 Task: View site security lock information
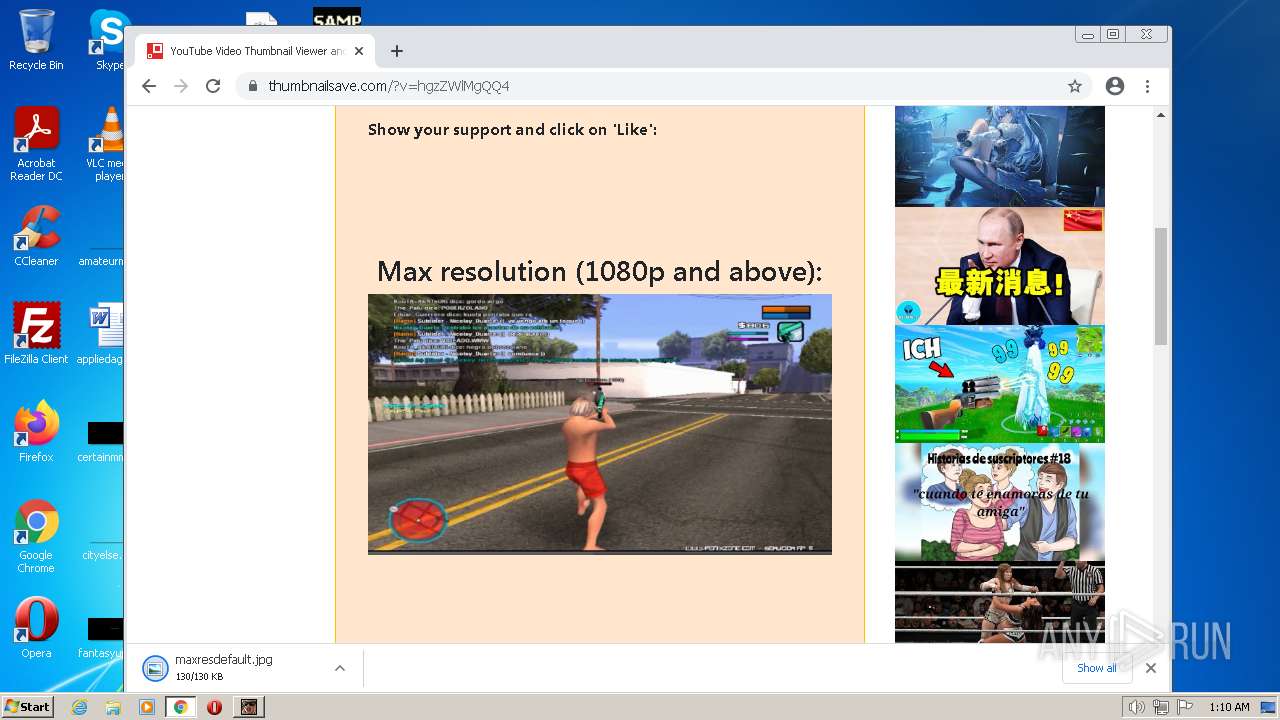tap(252, 86)
